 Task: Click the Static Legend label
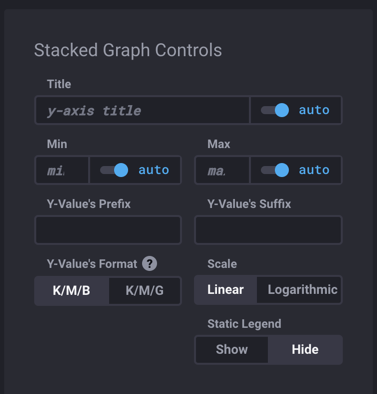click(244, 324)
